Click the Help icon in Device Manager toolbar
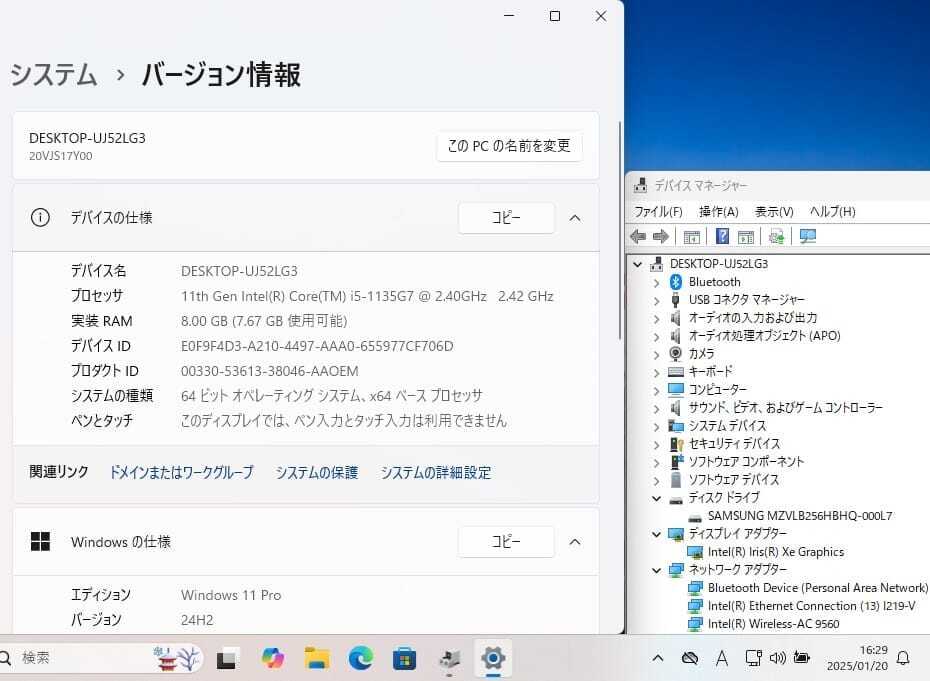 pyautogui.click(x=722, y=237)
